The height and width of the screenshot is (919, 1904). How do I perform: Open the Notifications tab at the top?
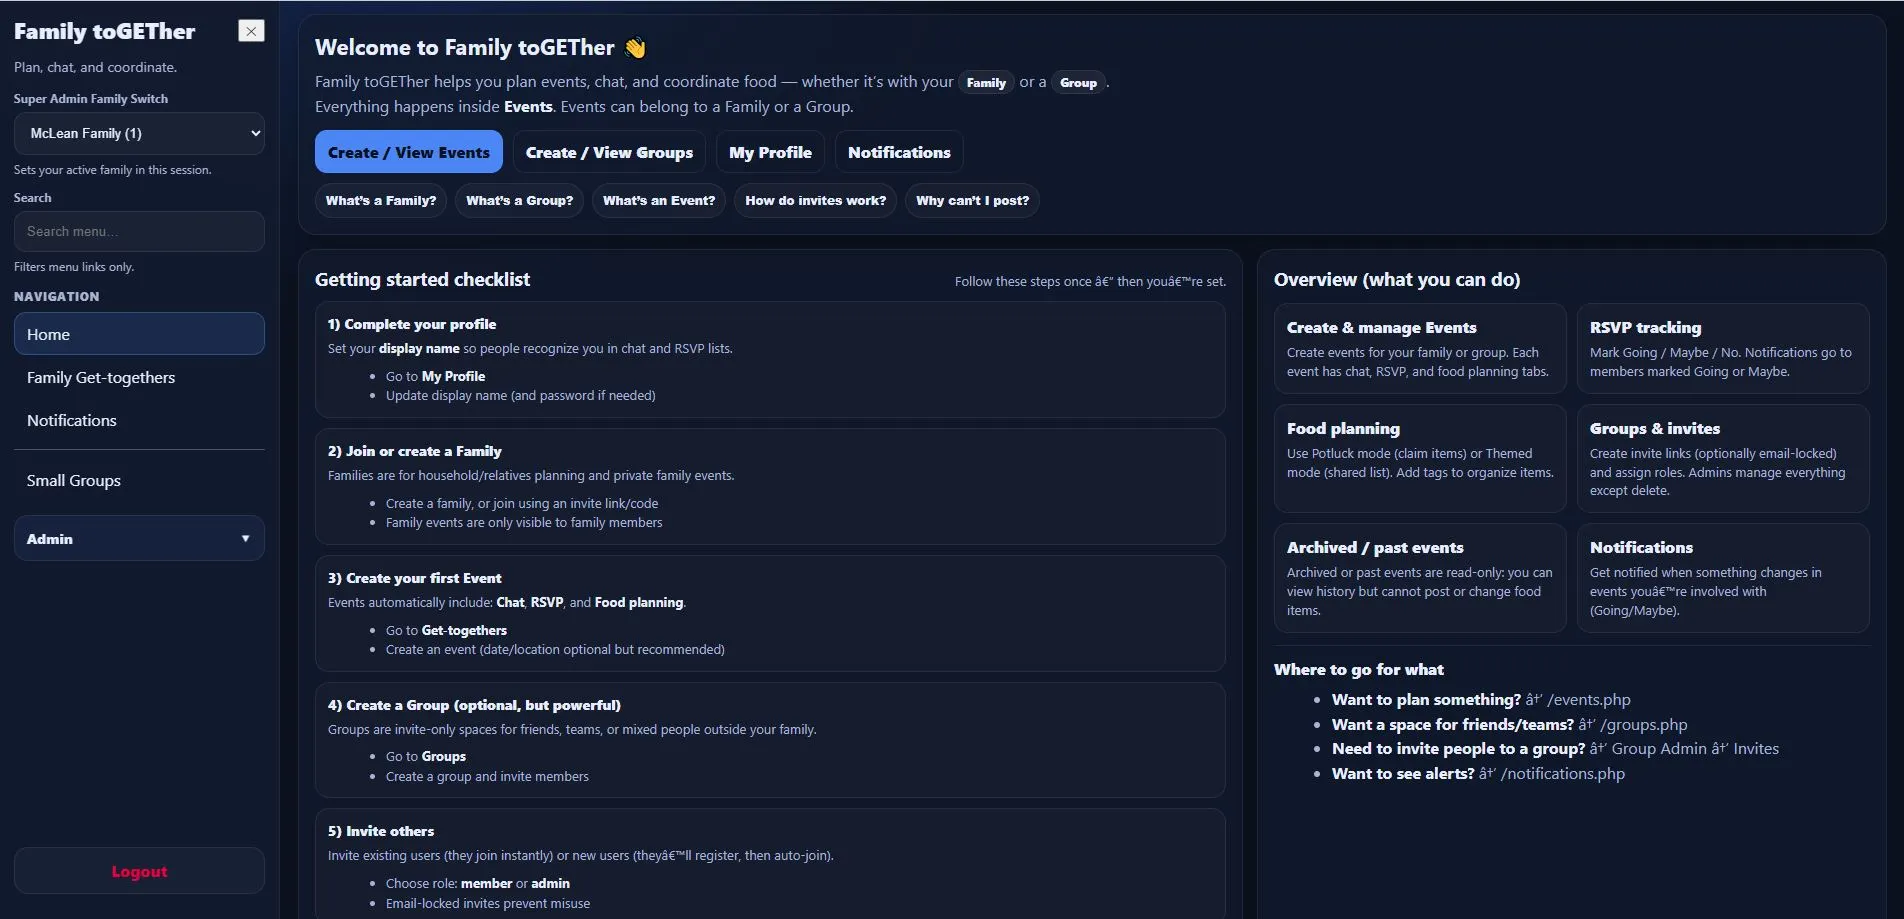coord(898,152)
